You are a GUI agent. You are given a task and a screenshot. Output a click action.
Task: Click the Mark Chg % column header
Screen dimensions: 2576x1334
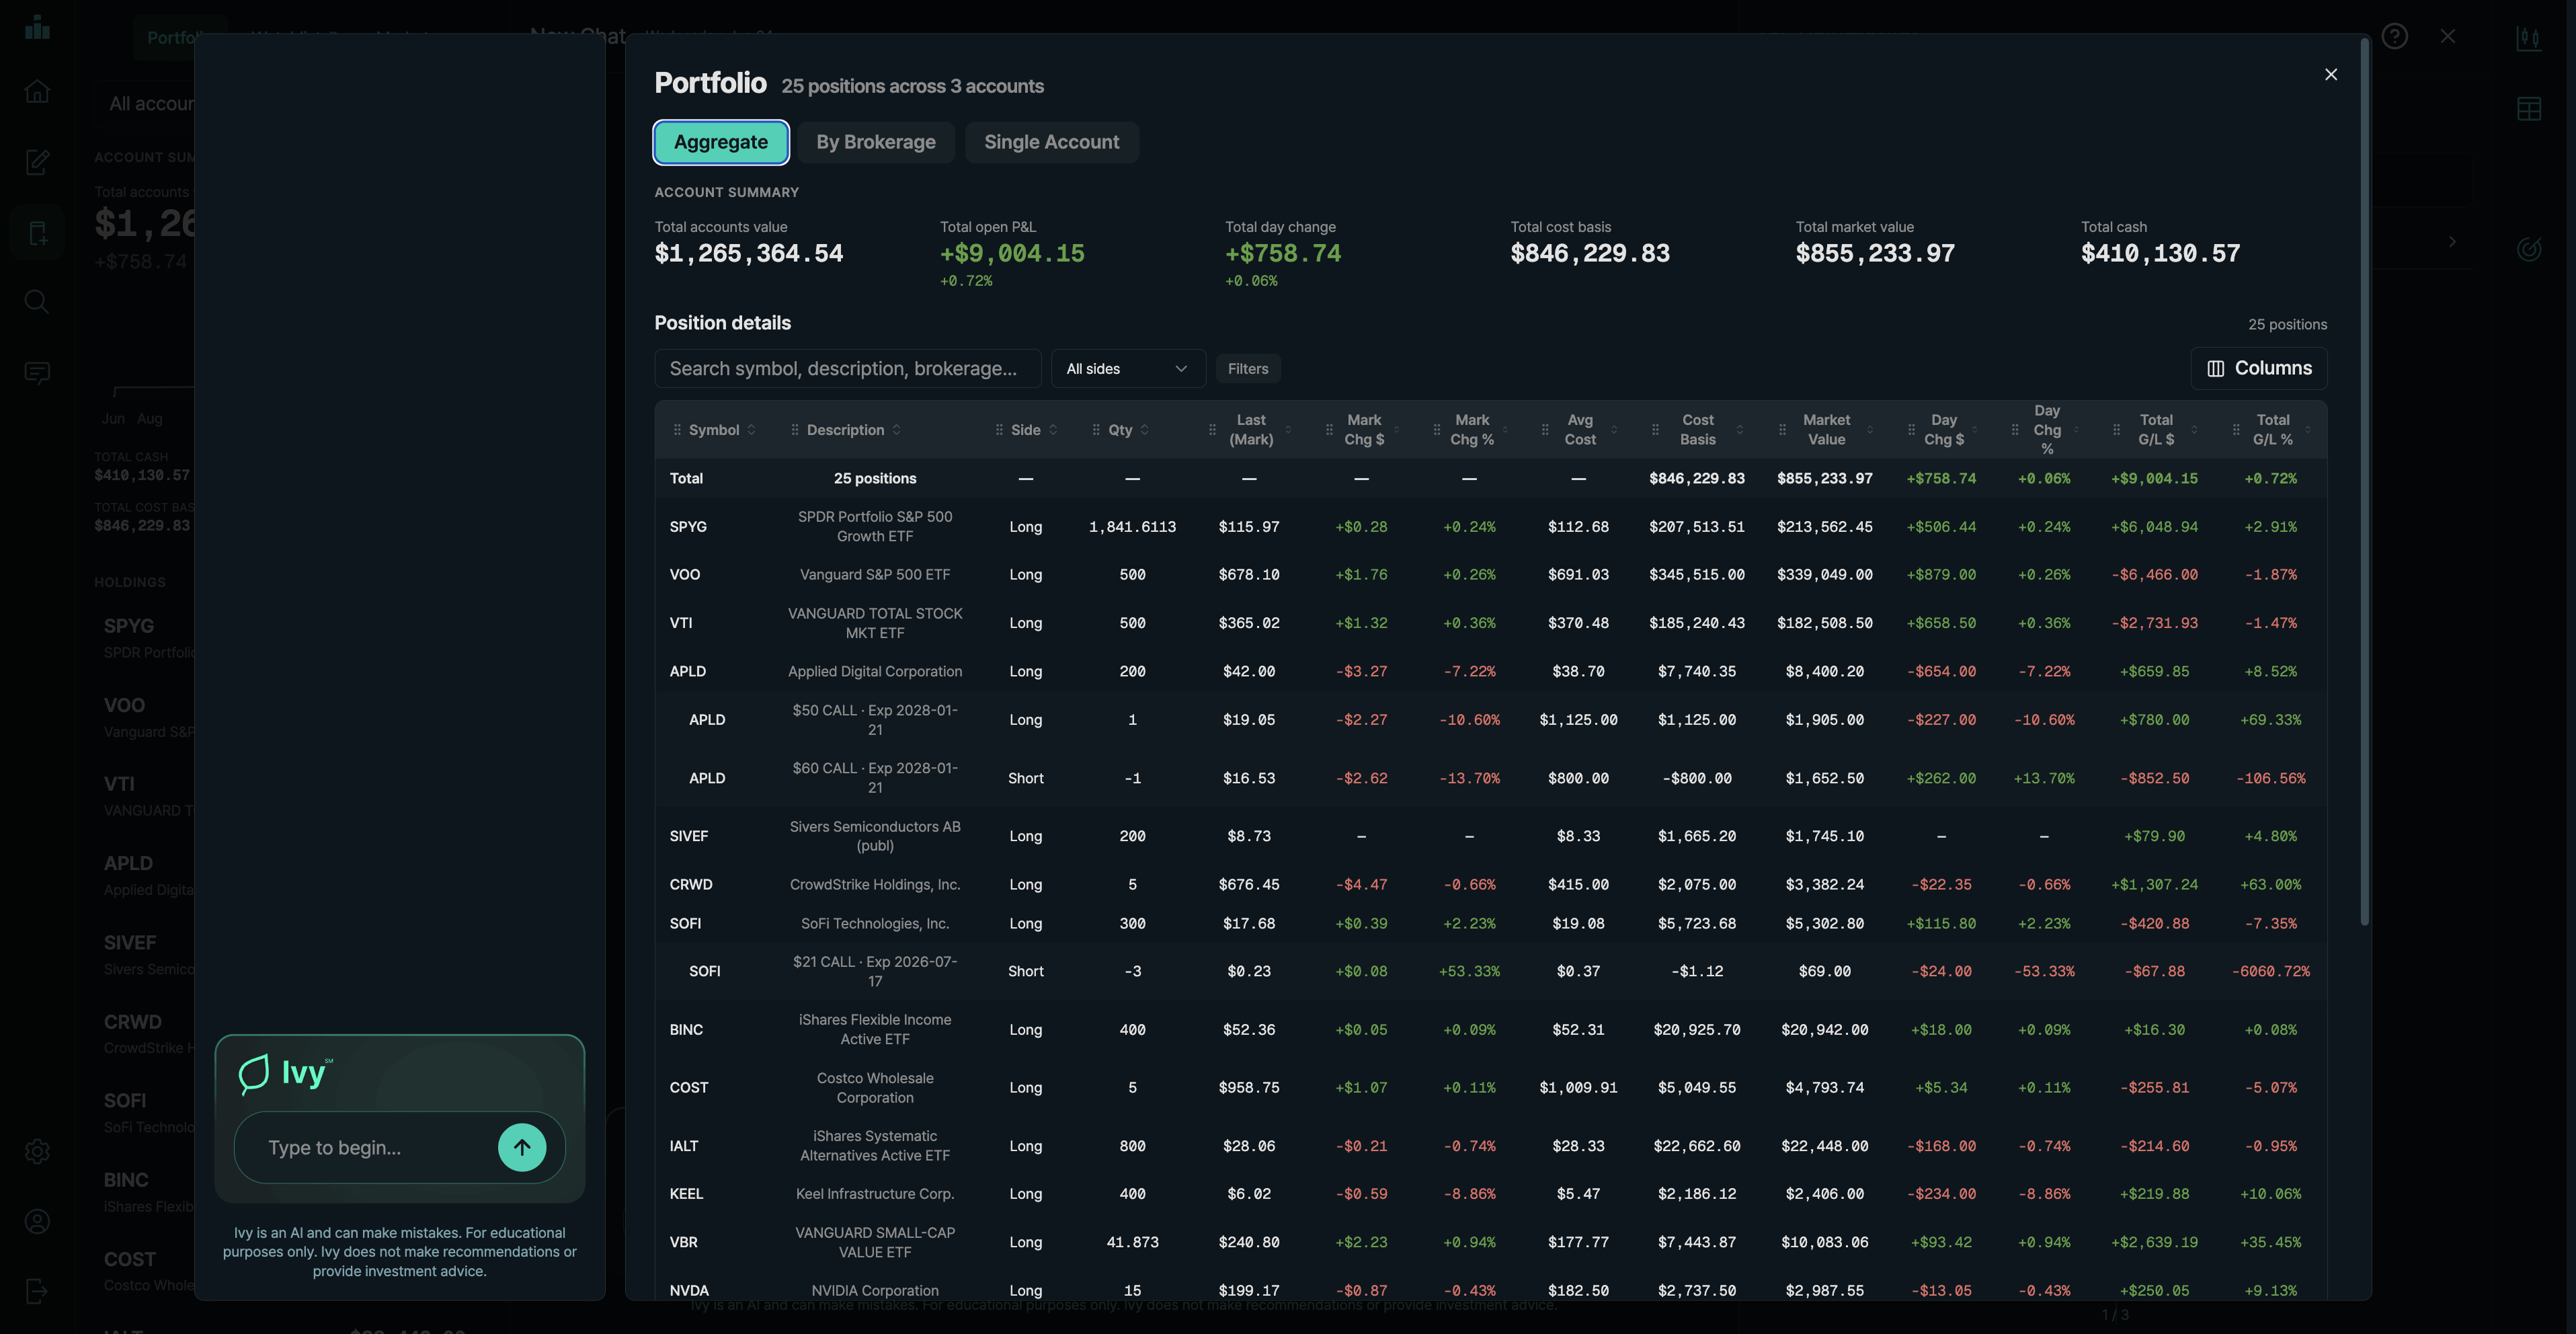pyautogui.click(x=1472, y=430)
